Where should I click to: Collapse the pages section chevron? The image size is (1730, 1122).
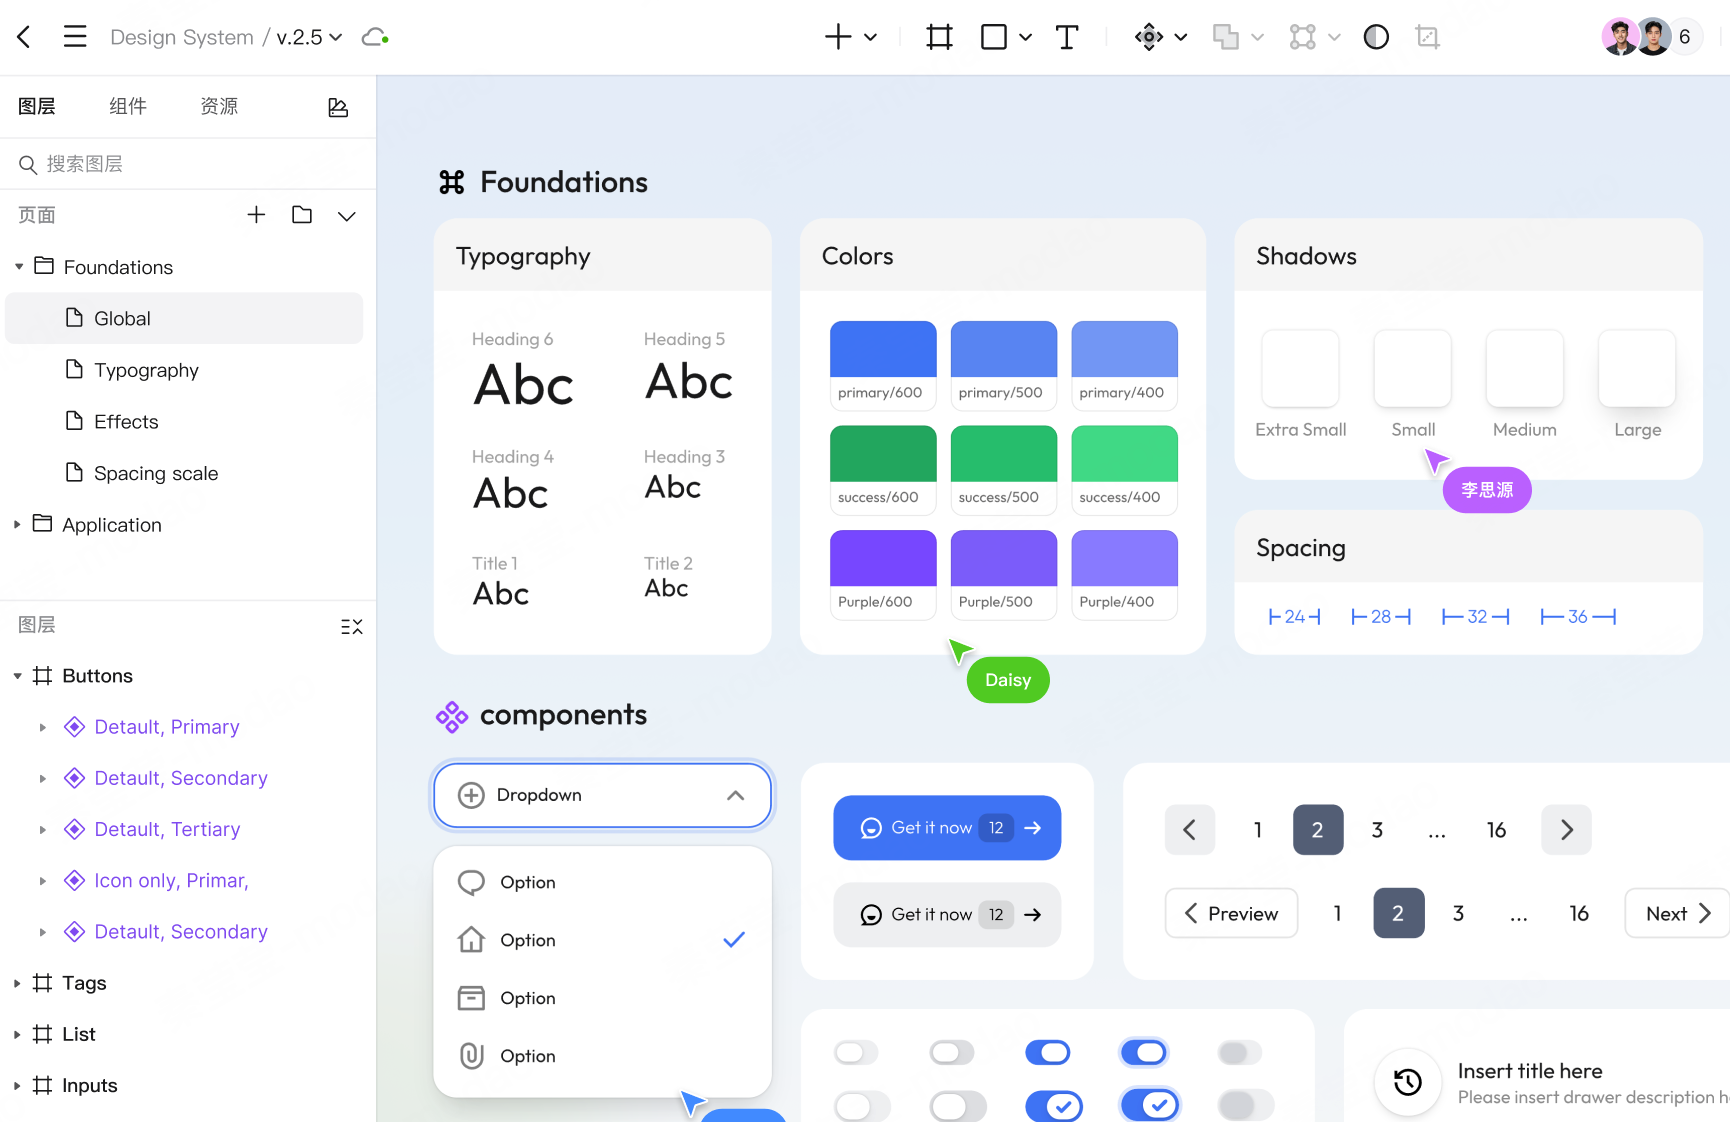pyautogui.click(x=346, y=215)
